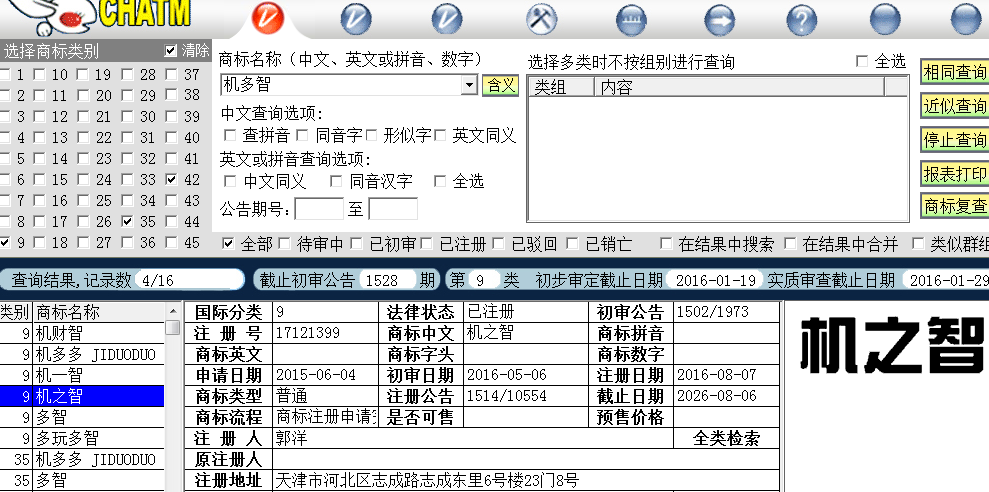This screenshot has height=492, width=989.
Task: Check trademark class 41
Action: pos(172,158)
